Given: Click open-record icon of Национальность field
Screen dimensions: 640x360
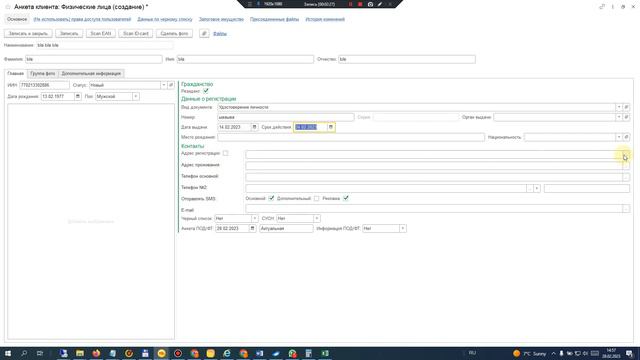Looking at the screenshot, I should [626, 137].
